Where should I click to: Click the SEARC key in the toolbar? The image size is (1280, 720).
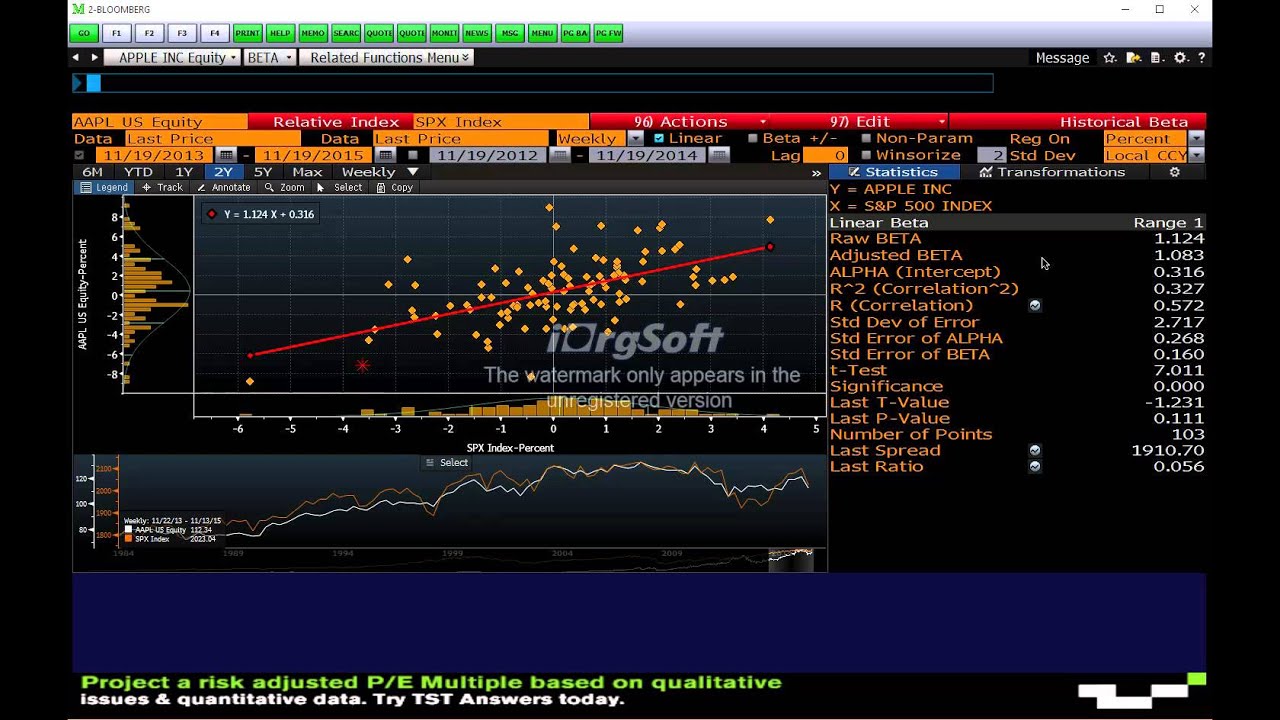[346, 33]
